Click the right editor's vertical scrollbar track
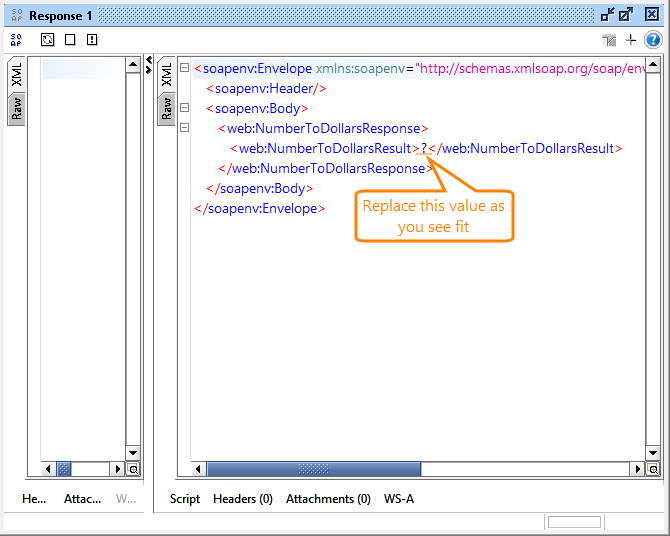Screen dimensions: 670x536 (x=653, y=259)
